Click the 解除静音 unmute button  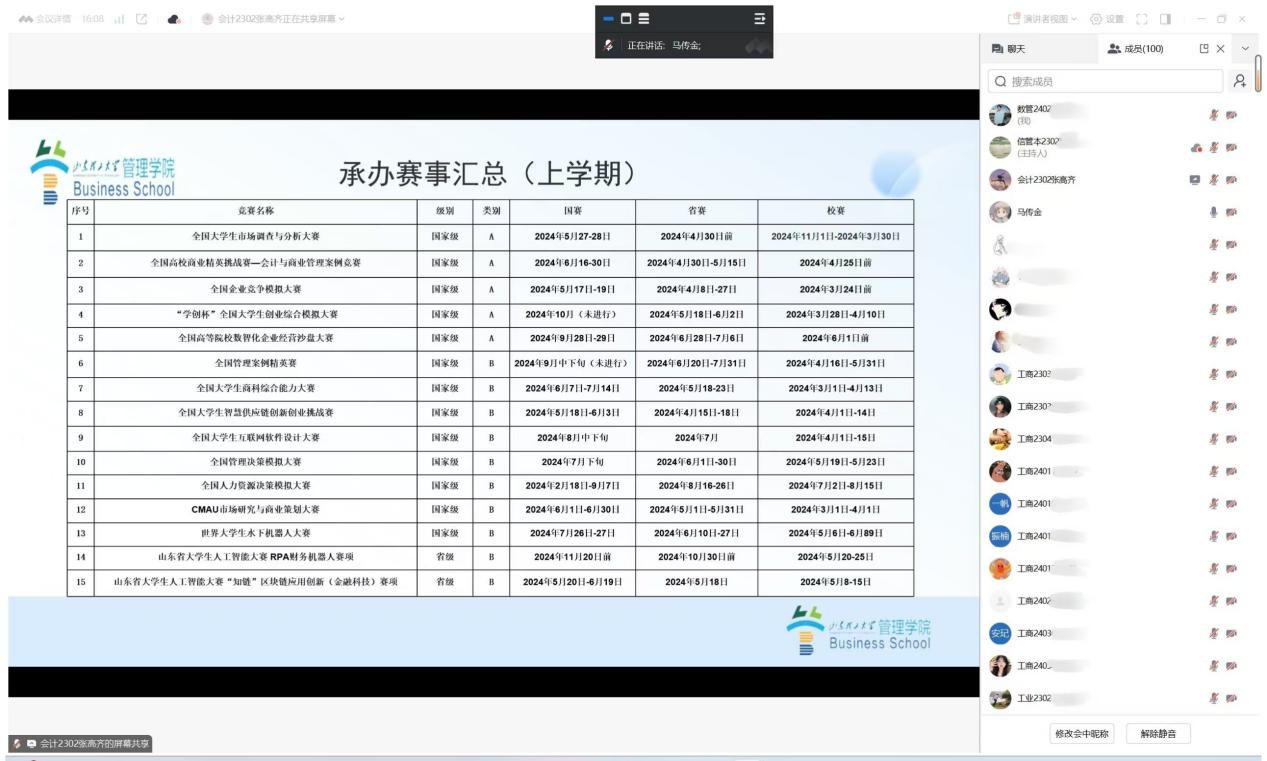click(1158, 734)
